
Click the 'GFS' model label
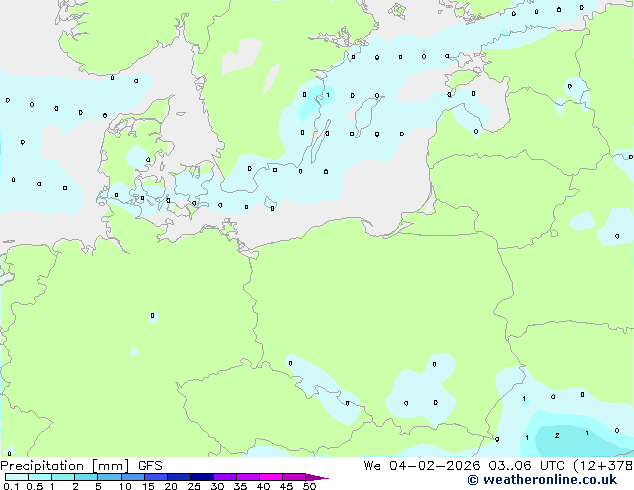pos(150,466)
